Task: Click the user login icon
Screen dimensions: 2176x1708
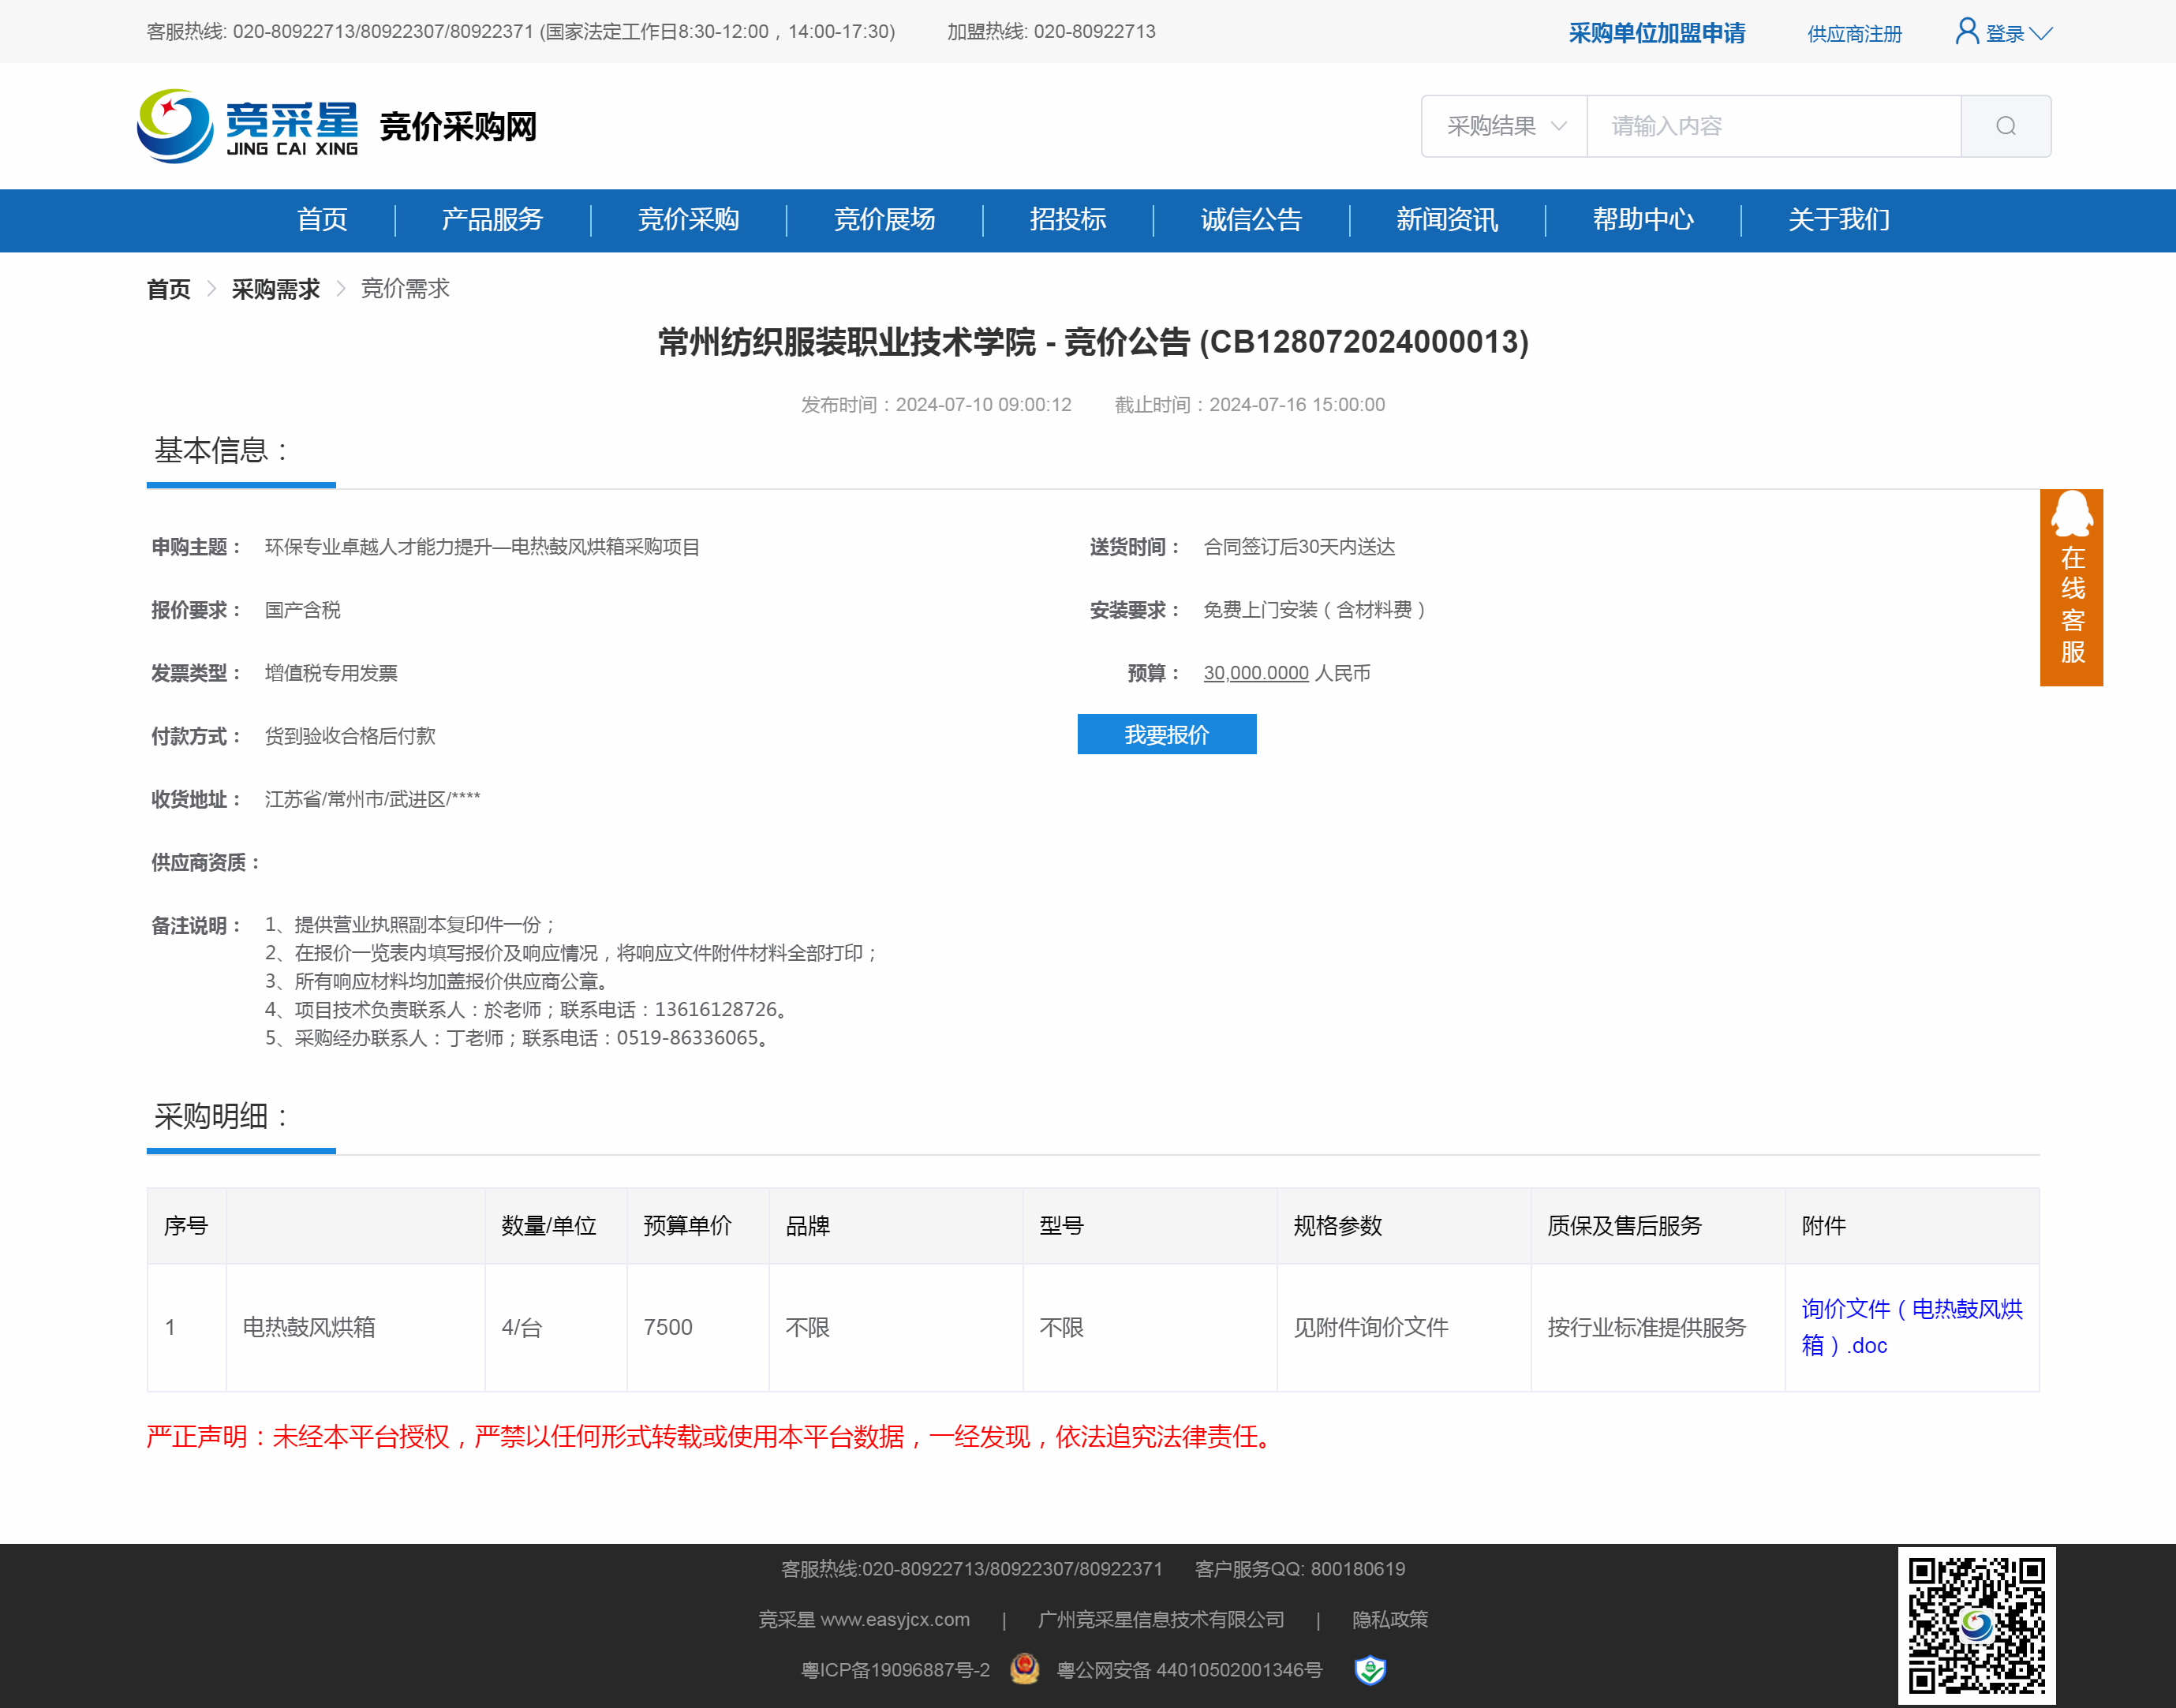Action: (x=1966, y=32)
